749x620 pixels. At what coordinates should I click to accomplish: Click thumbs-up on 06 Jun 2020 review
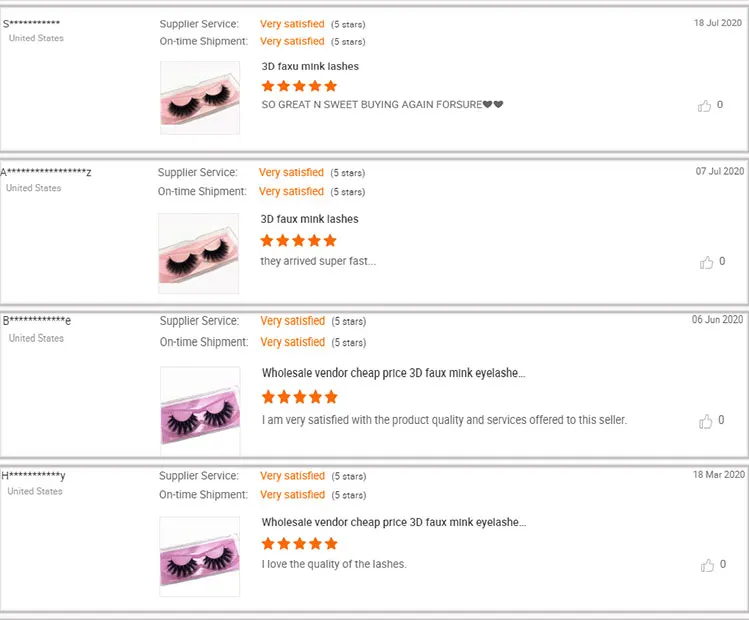pos(706,421)
